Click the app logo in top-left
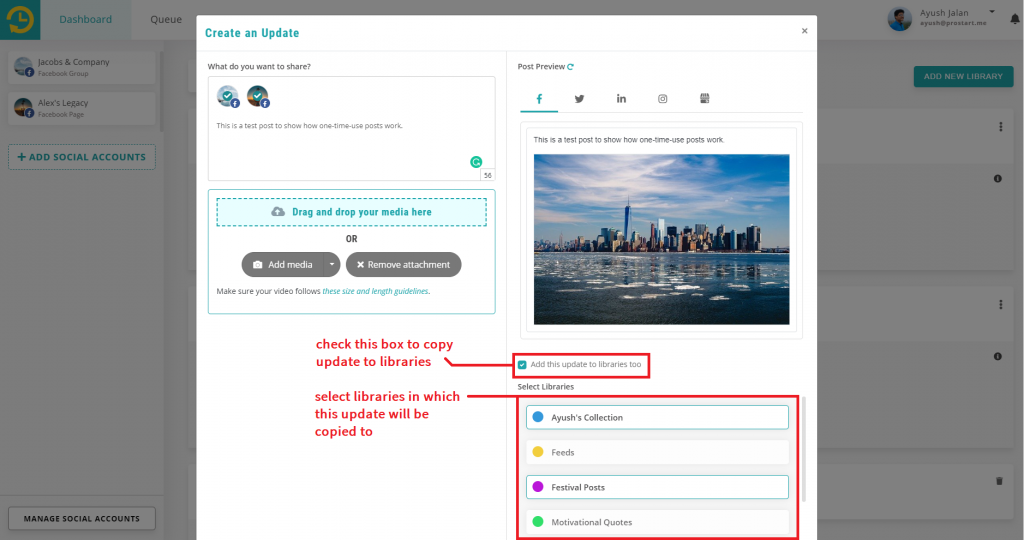 tap(20, 19)
